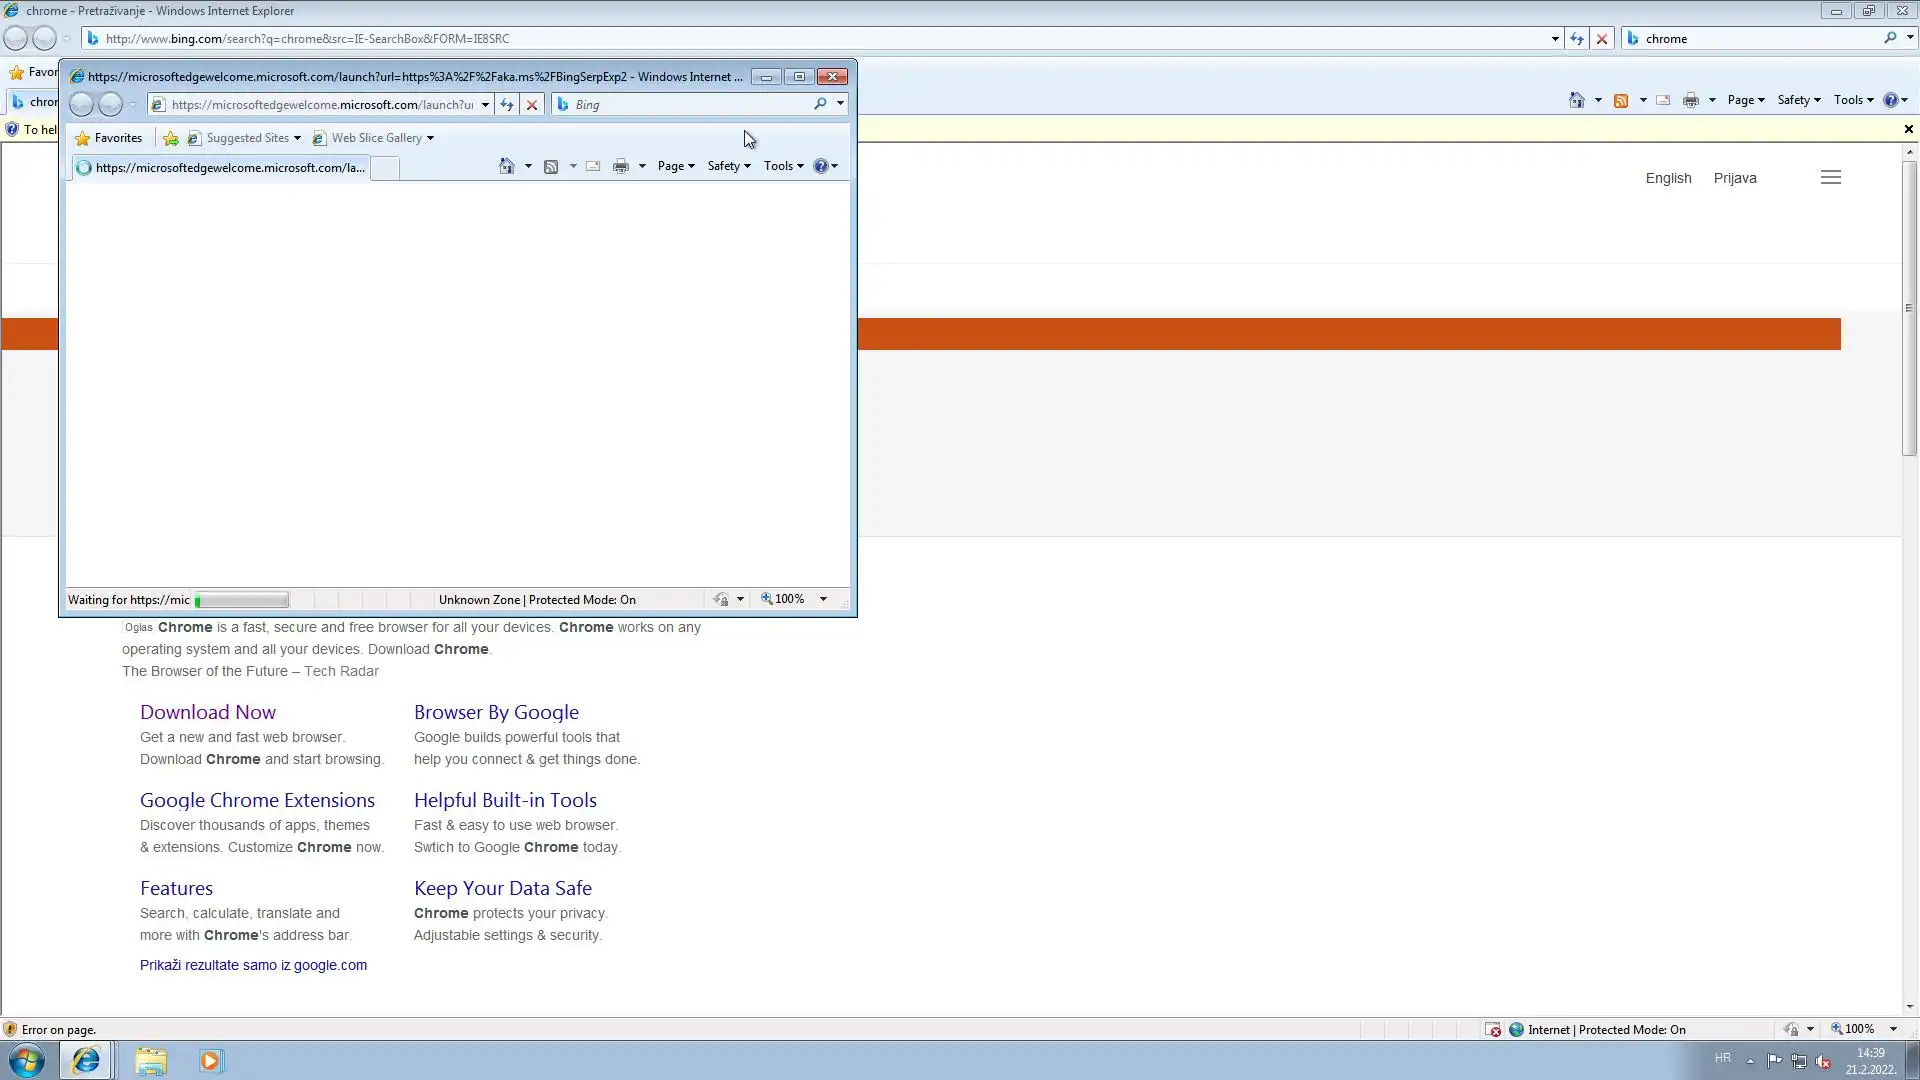
Task: Click the RSS feeds icon in popup
Action: 551,167
